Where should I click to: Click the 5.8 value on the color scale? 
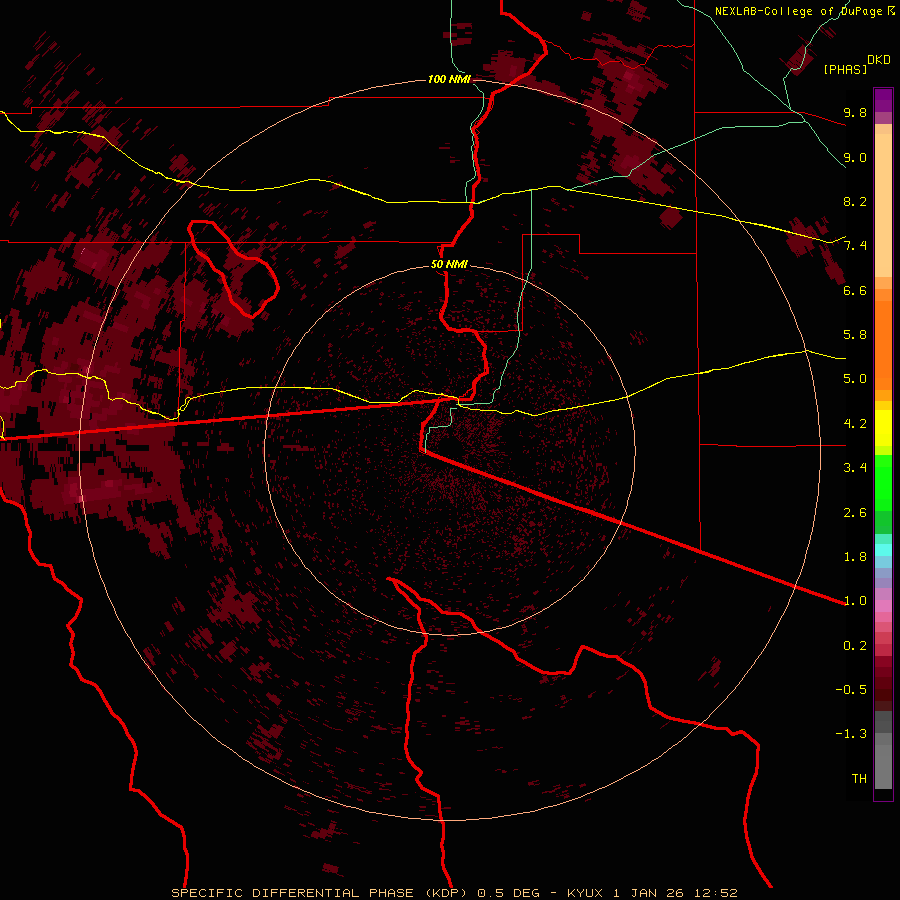855,335
